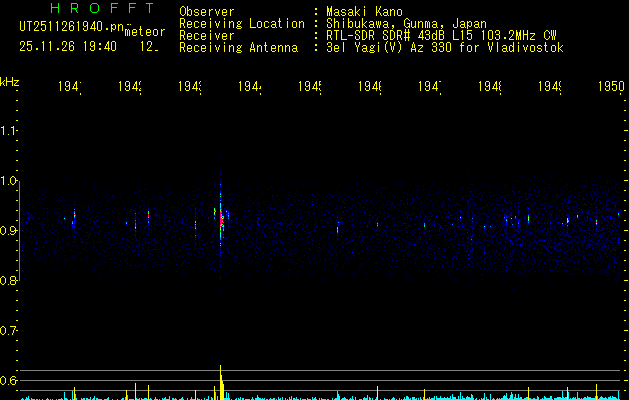Click the 0.6 frequency axis label
The image size is (629, 400).
tap(10, 380)
